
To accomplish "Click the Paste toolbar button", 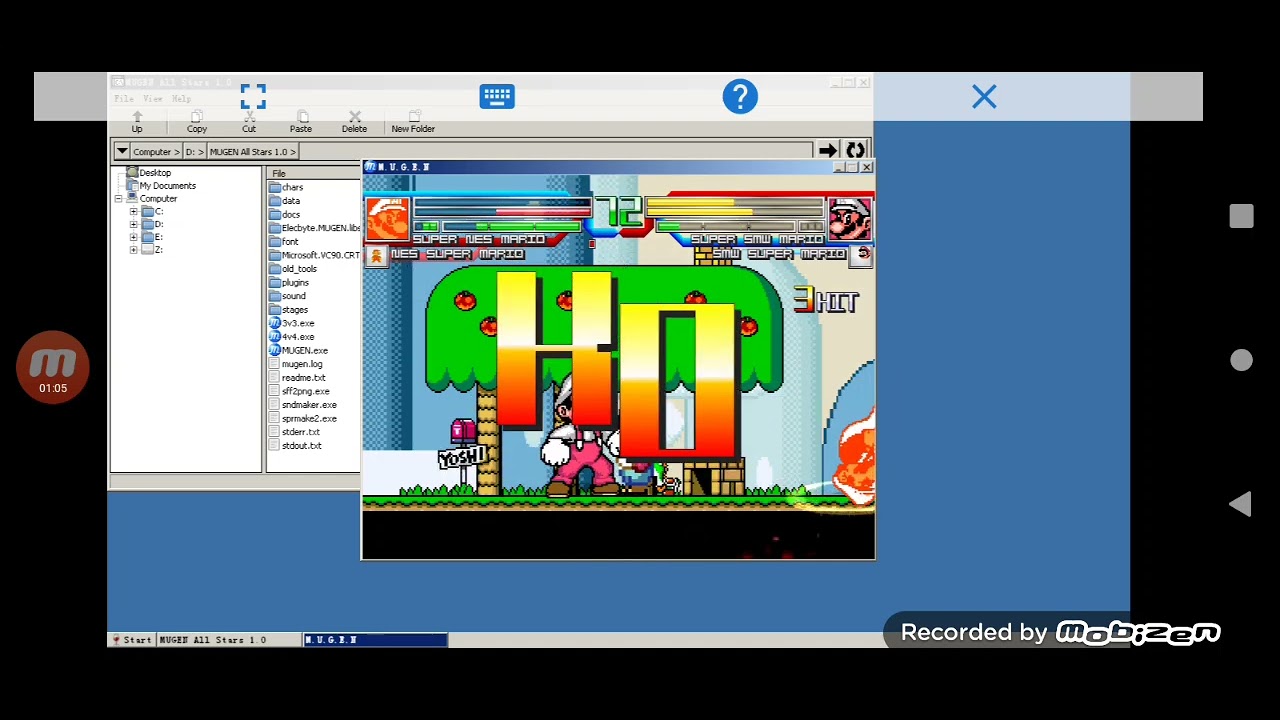I will 301,122.
